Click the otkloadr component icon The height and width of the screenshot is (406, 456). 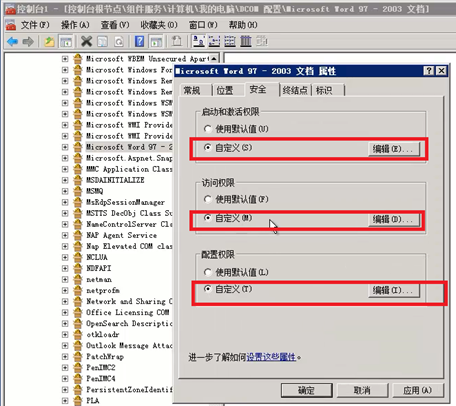pyautogui.click(x=77, y=334)
